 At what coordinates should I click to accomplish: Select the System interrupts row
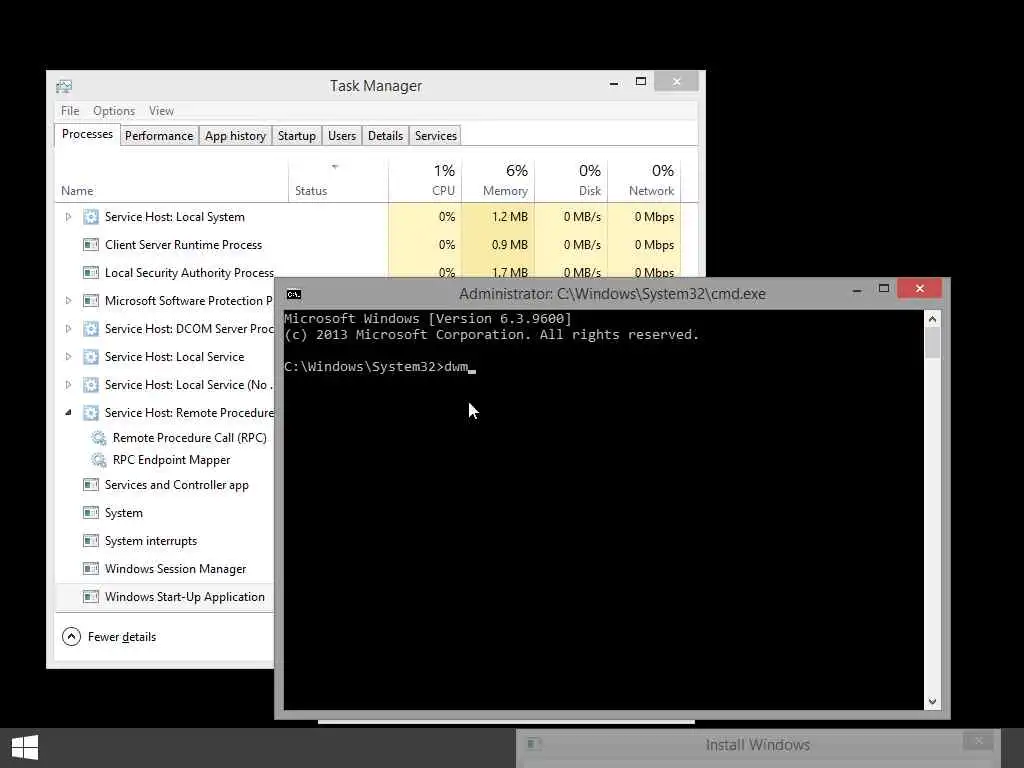coord(165,541)
